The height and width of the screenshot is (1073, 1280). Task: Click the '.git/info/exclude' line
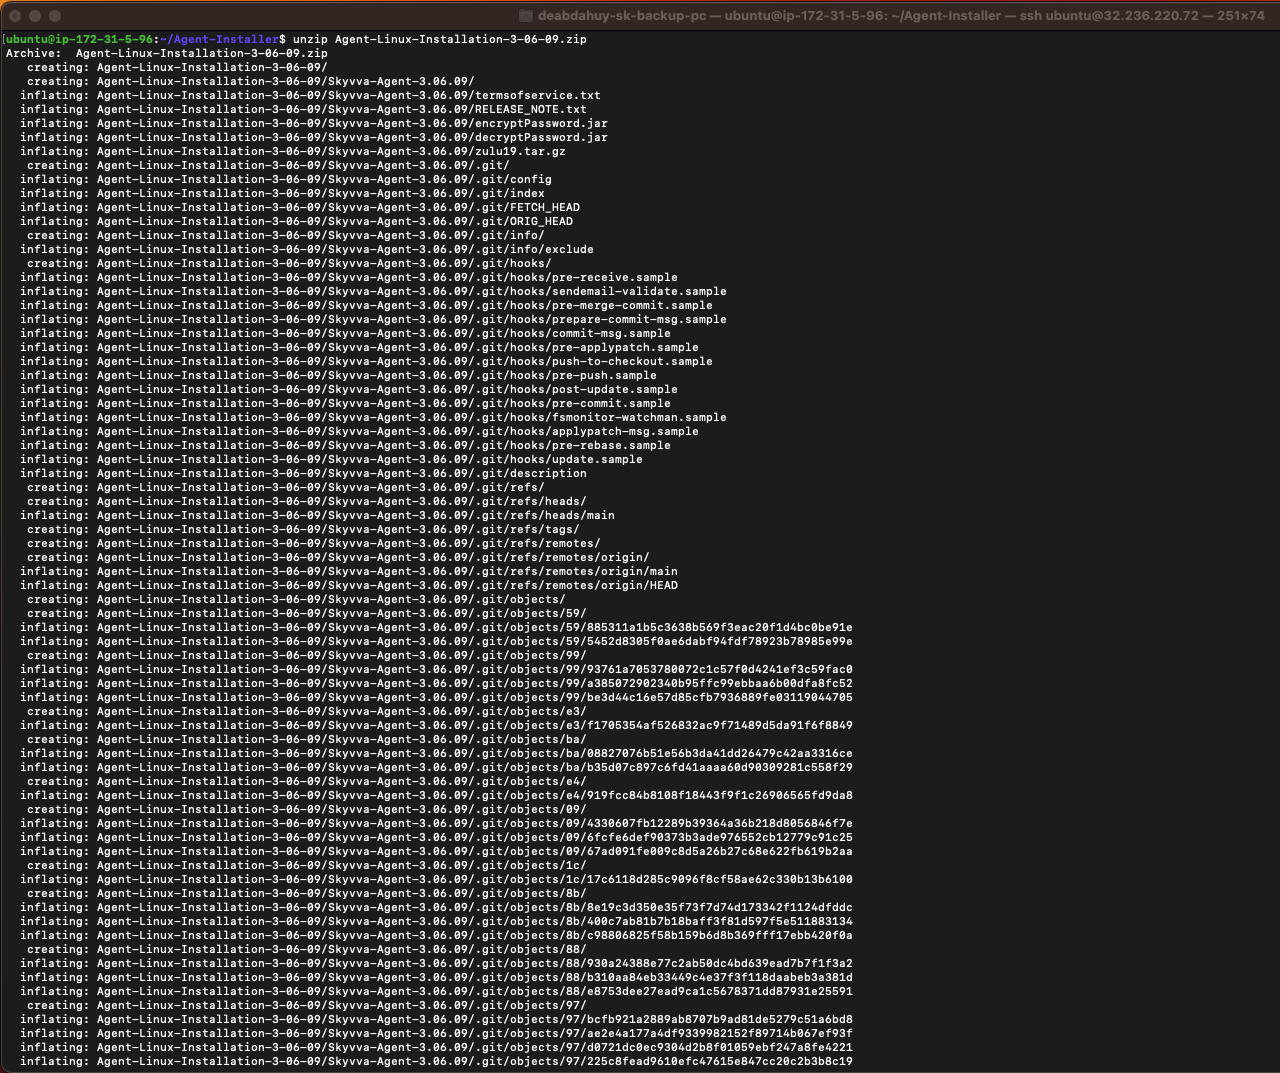tap(307, 249)
